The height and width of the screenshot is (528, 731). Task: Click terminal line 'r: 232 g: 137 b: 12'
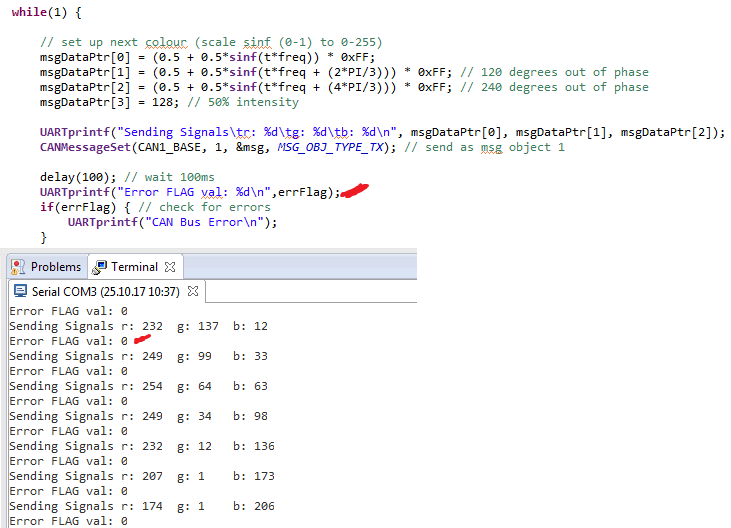point(138,326)
